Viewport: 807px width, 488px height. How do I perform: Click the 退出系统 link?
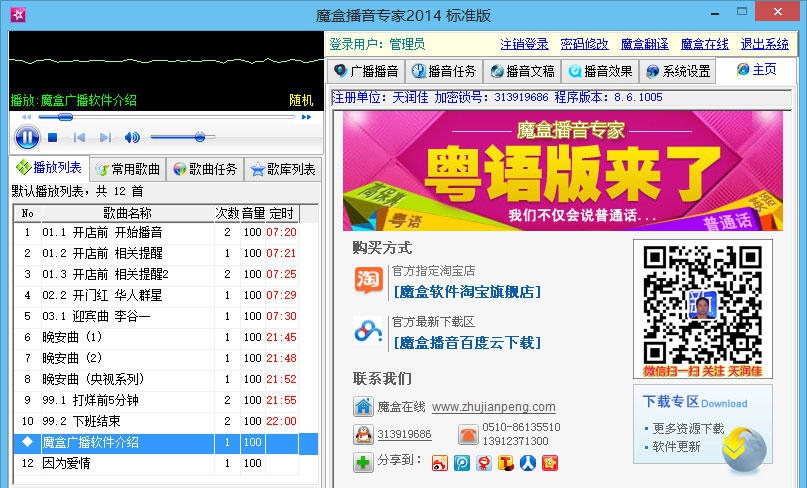(x=764, y=44)
